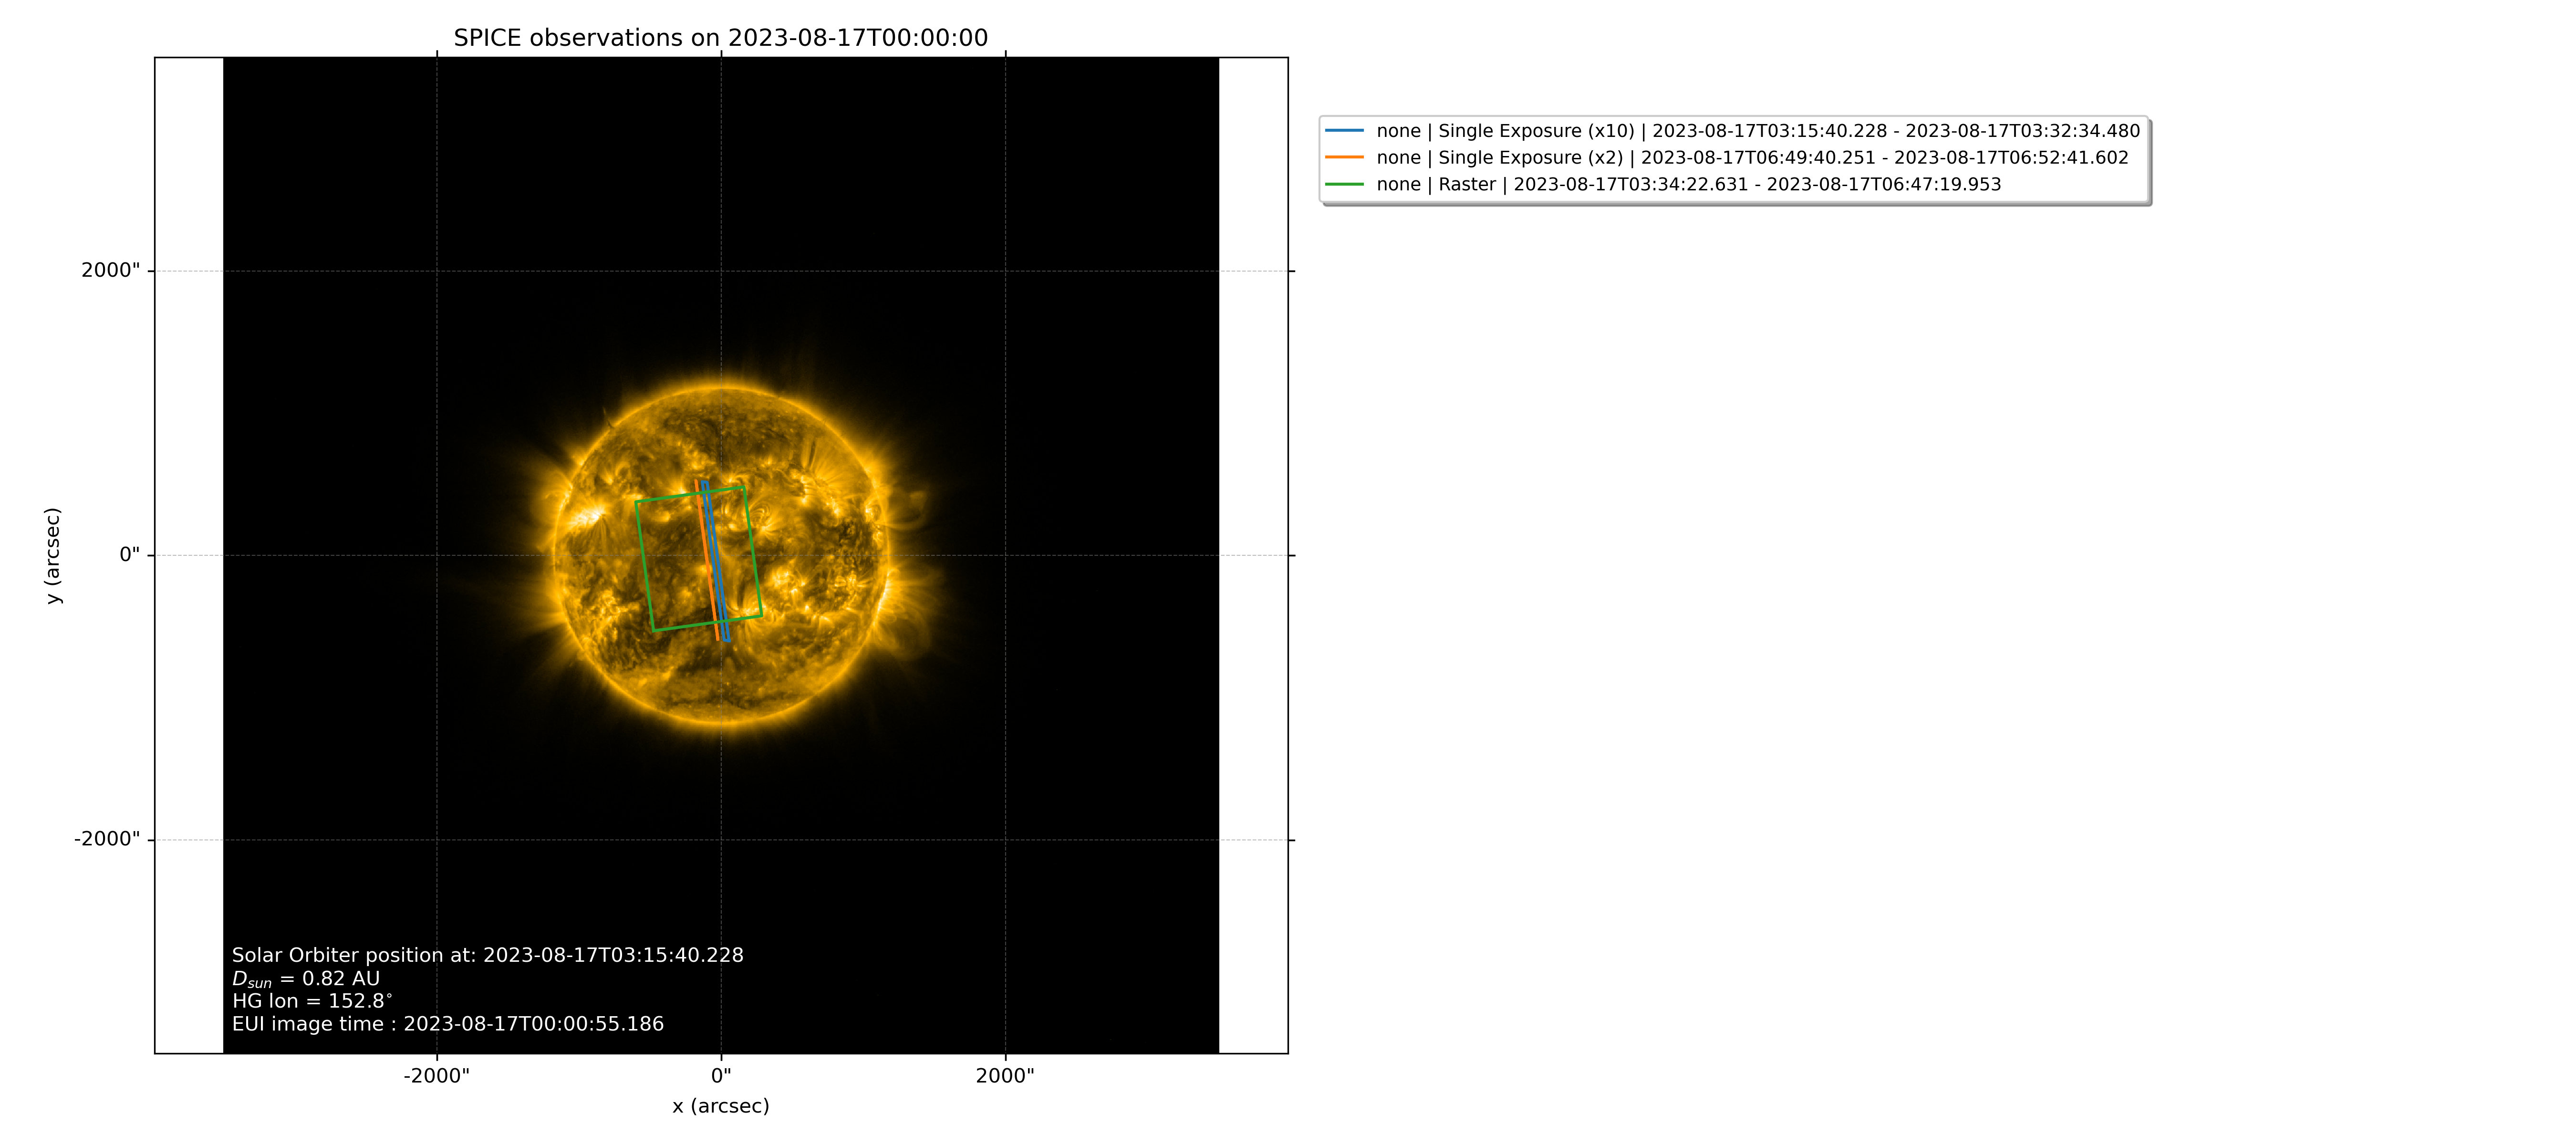Click the 2000" tick label on x-axis
The width and height of the screenshot is (2576, 1145).
(1004, 1076)
